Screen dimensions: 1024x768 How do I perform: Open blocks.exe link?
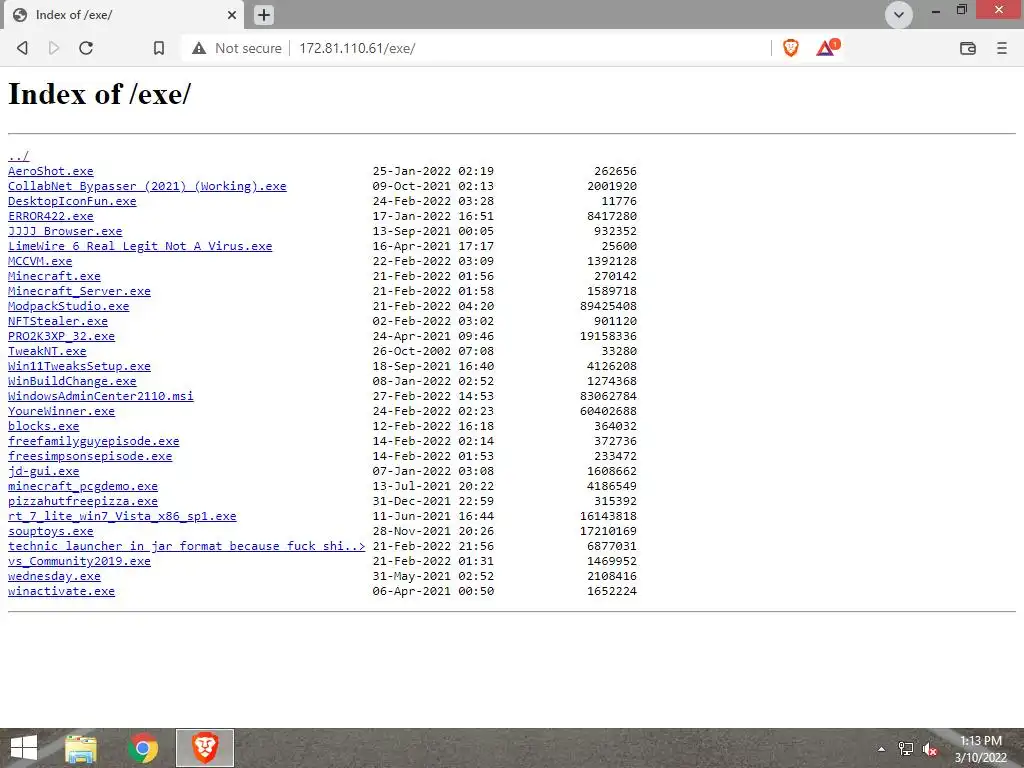click(43, 426)
